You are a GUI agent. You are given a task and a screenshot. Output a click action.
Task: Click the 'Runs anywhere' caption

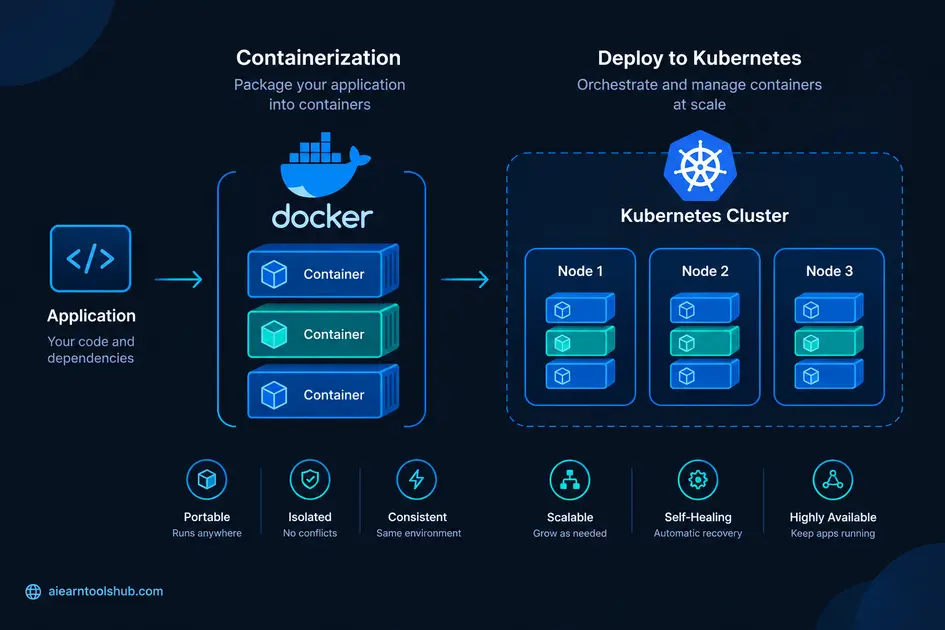pyautogui.click(x=207, y=533)
